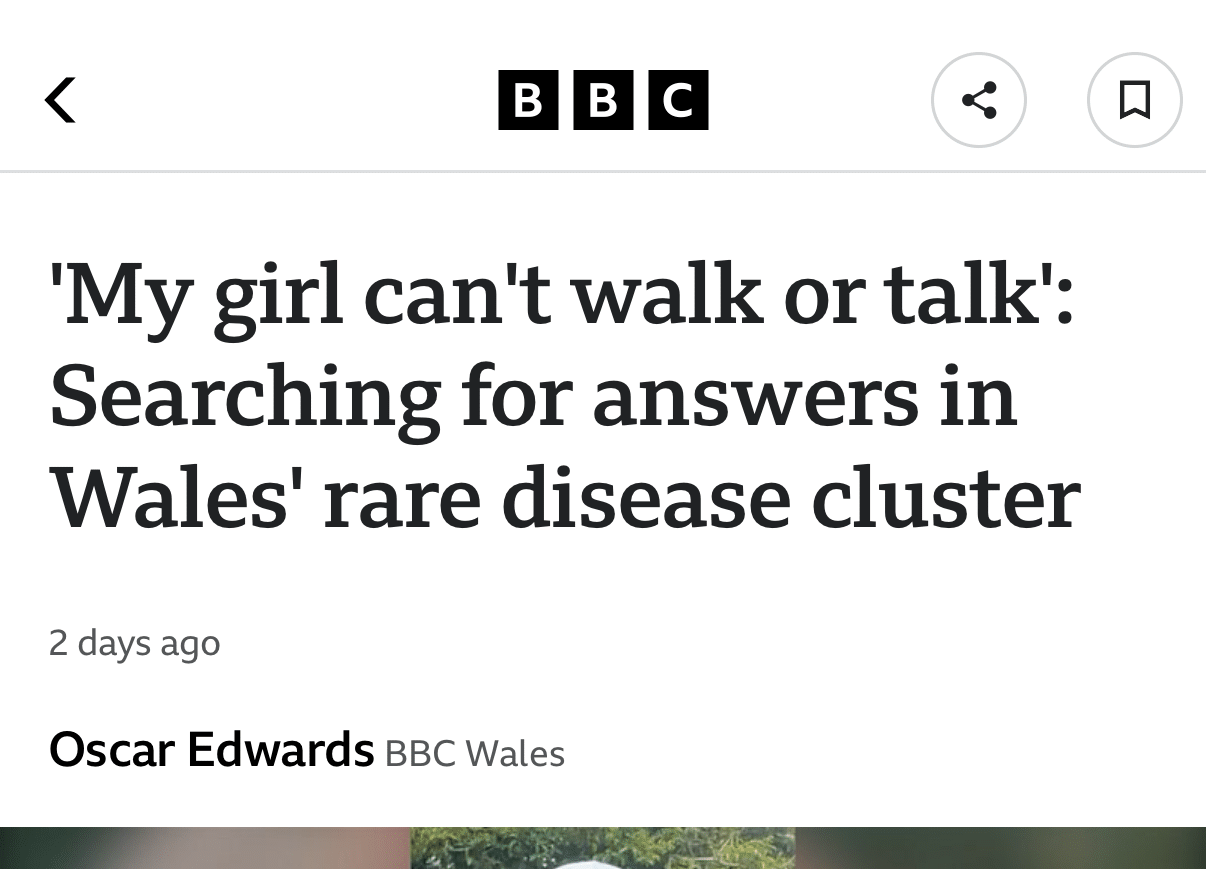Click the middle B block of the BBC logo

603,100
